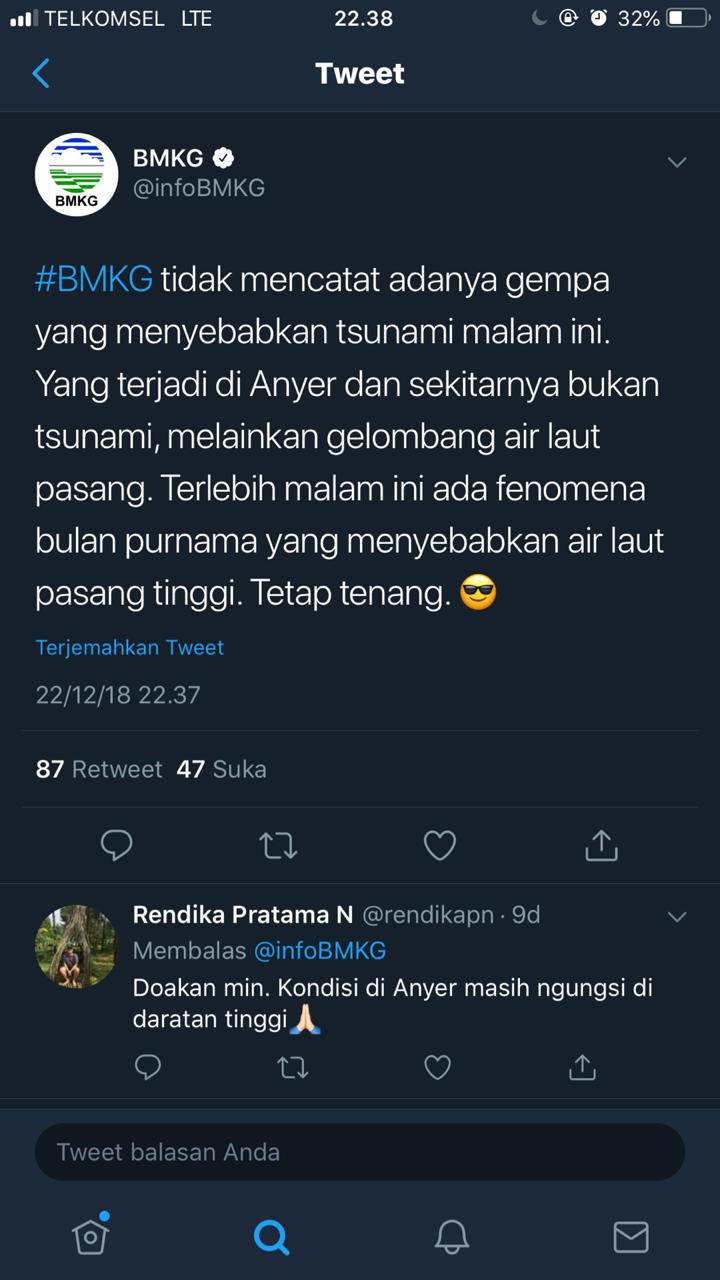Open the Messages envelope tab

point(631,1237)
